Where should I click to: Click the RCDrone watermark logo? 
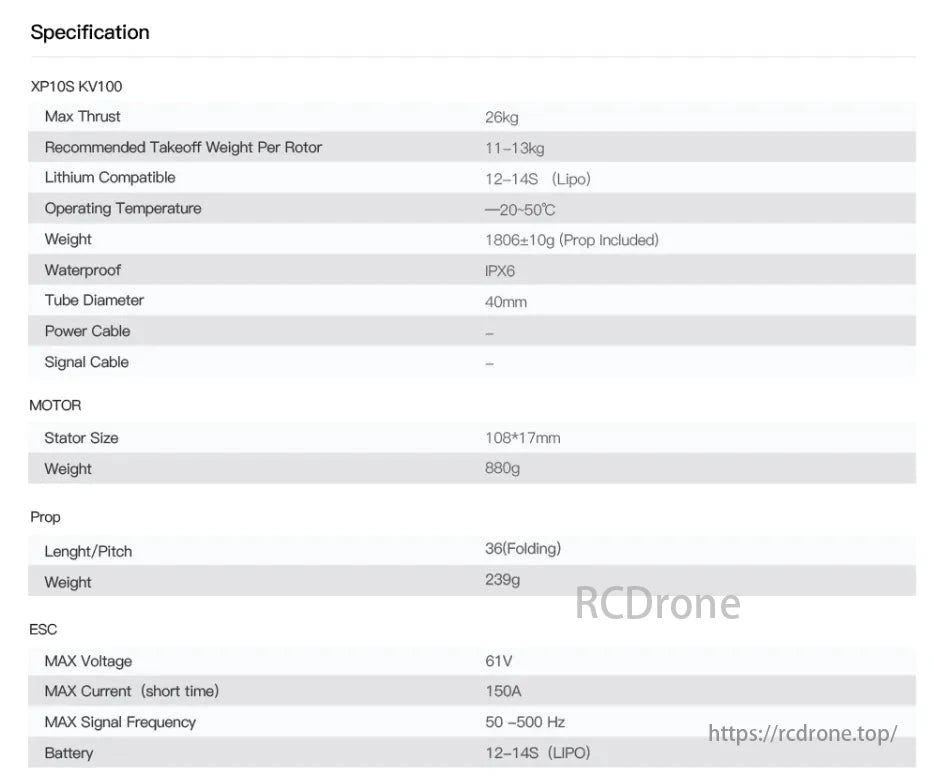[657, 604]
